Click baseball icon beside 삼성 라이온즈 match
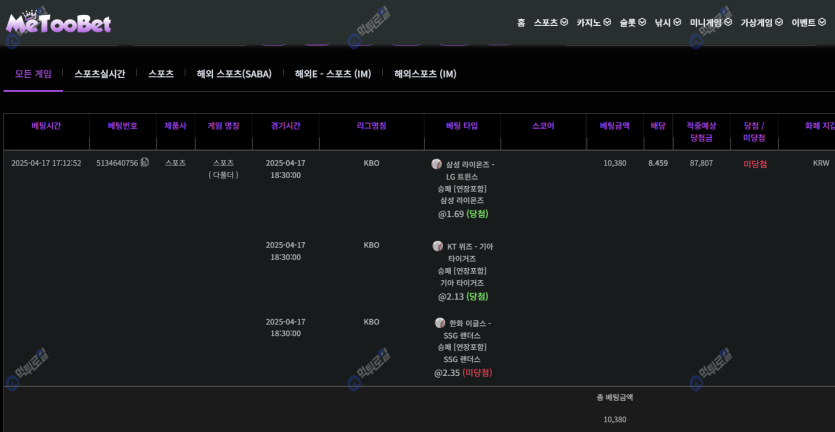The image size is (835, 432). (437, 164)
